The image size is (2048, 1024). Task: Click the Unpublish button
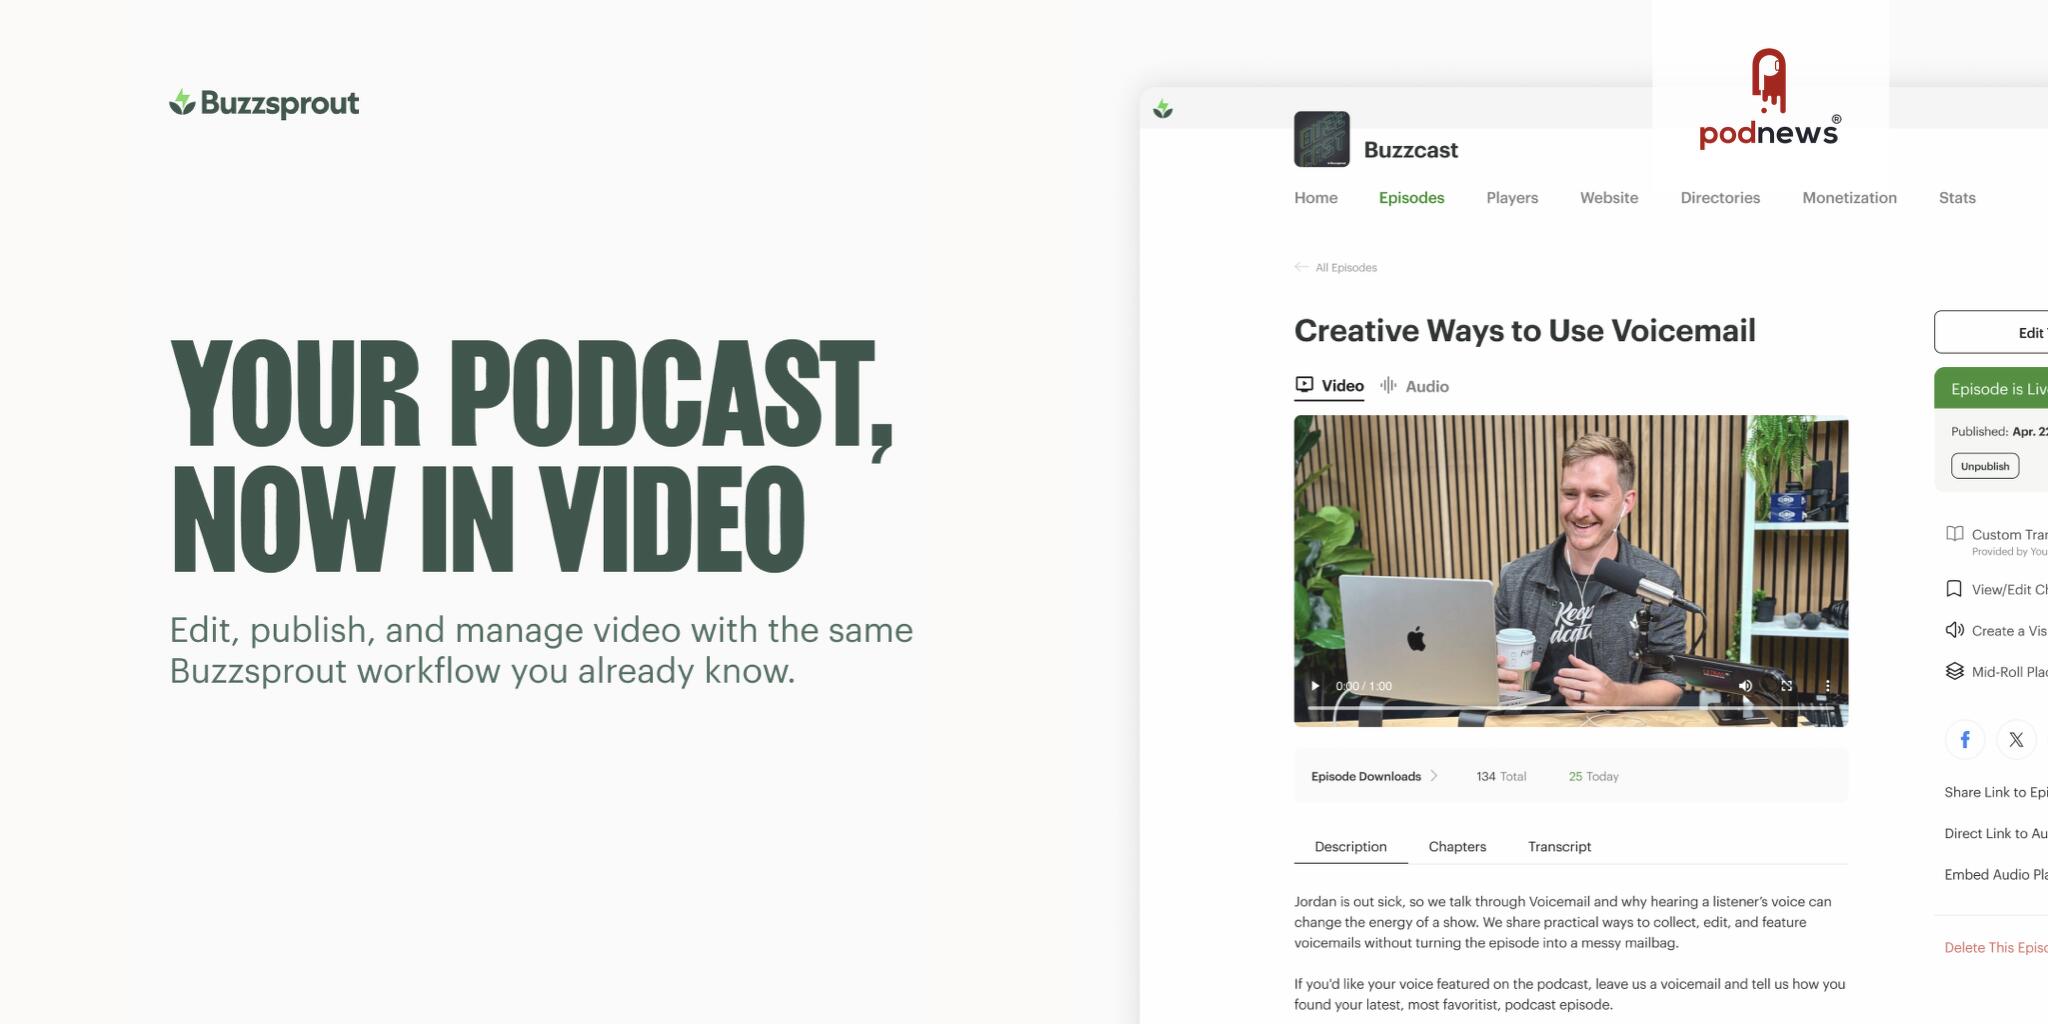[x=1985, y=466]
